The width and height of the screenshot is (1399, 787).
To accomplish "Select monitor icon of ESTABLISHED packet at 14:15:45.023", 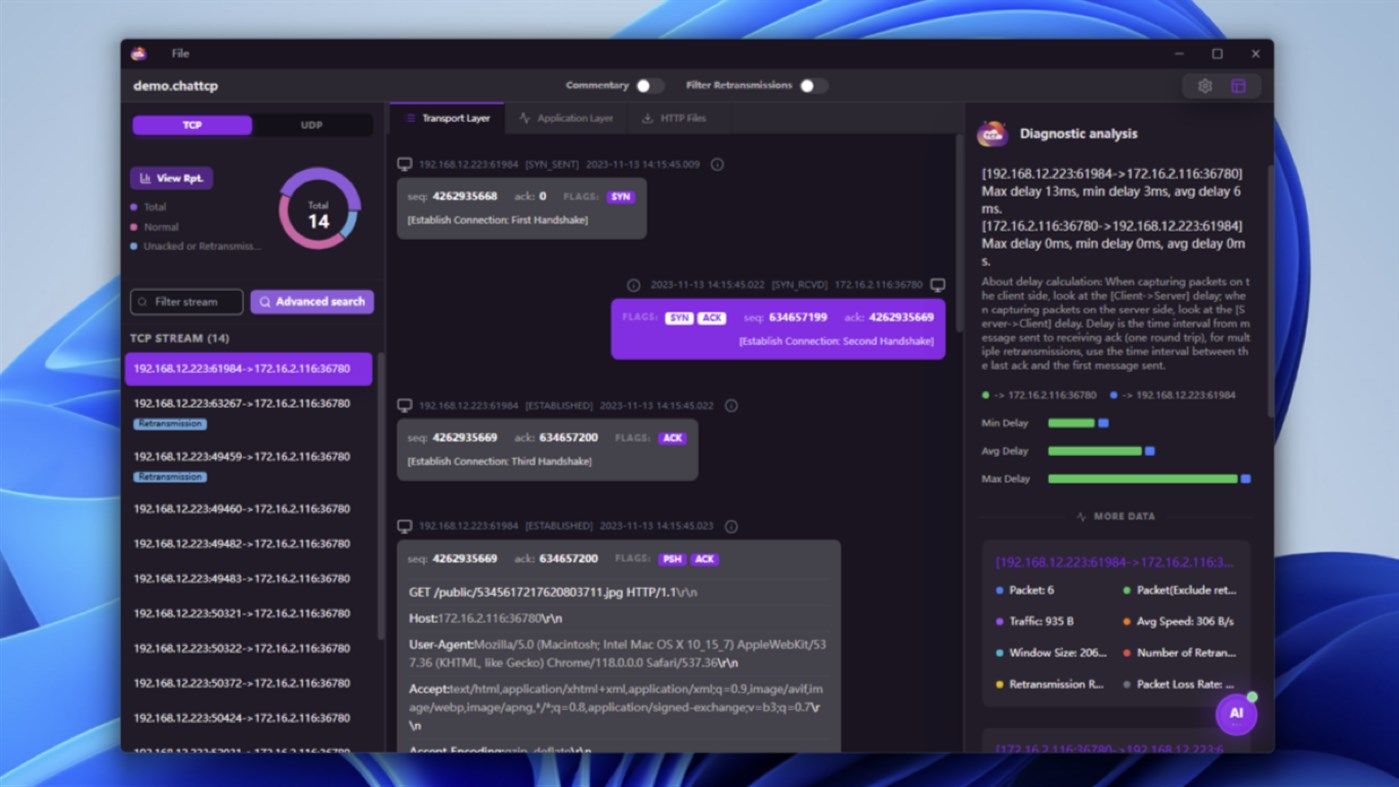I will point(404,526).
